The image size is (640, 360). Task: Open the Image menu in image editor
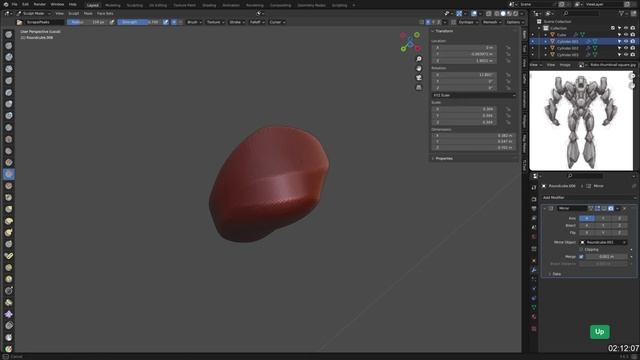click(565, 65)
